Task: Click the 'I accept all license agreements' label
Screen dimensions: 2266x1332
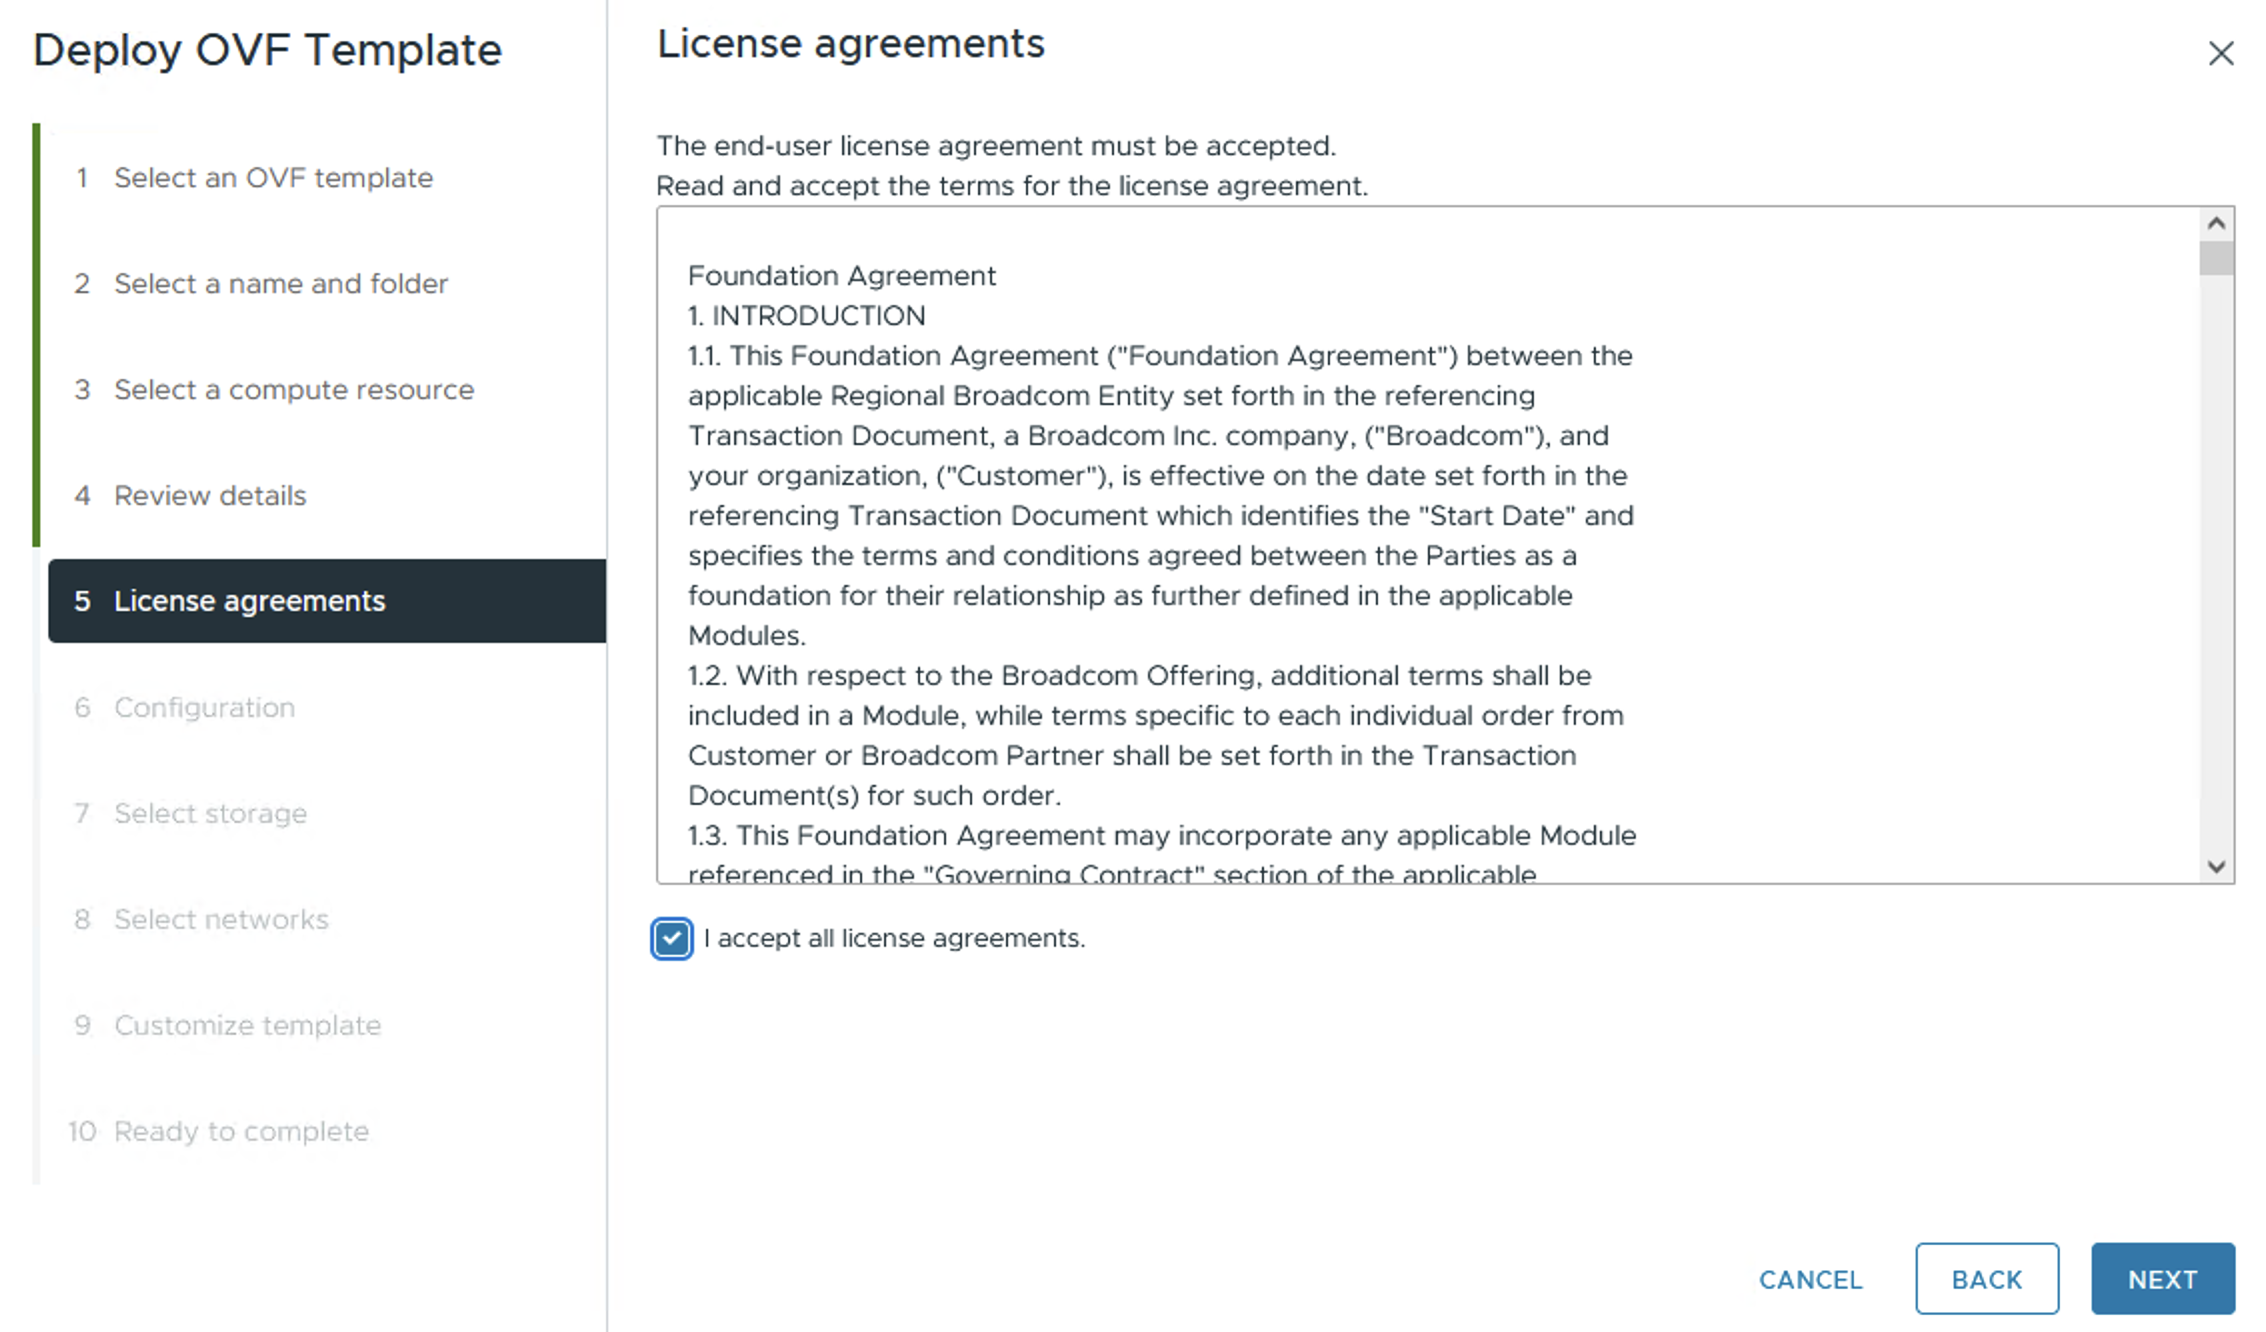Action: coord(894,938)
